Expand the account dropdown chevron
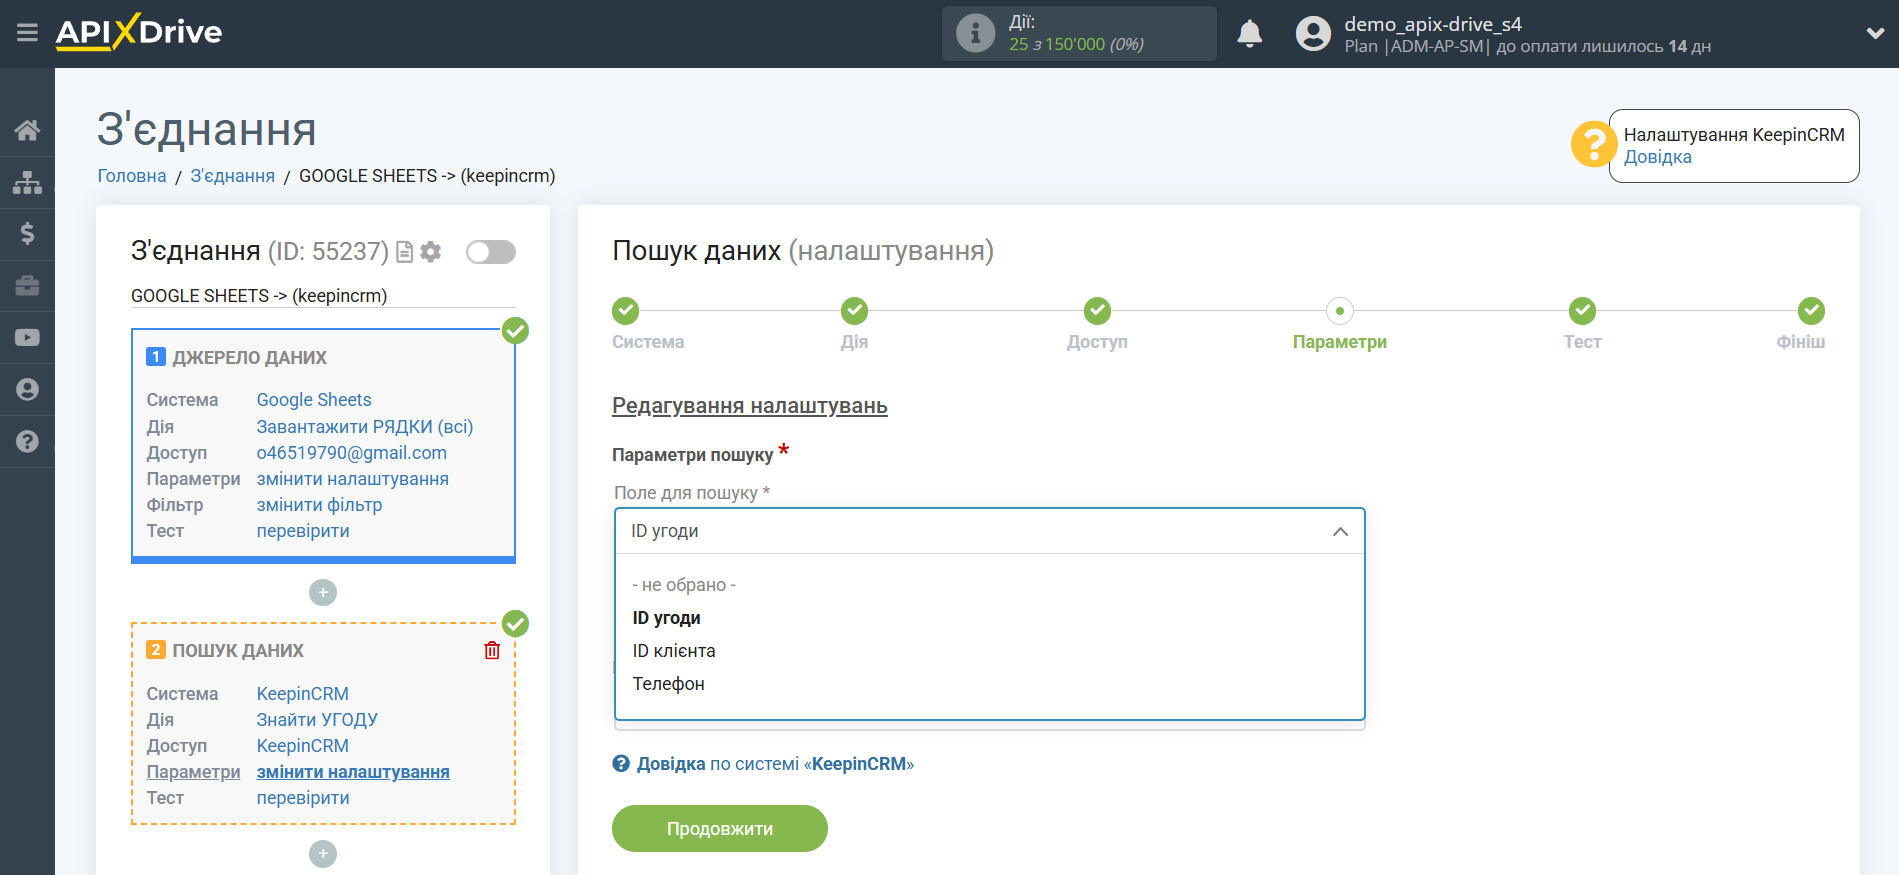Screen dimensions: 1899x875 click(1875, 34)
